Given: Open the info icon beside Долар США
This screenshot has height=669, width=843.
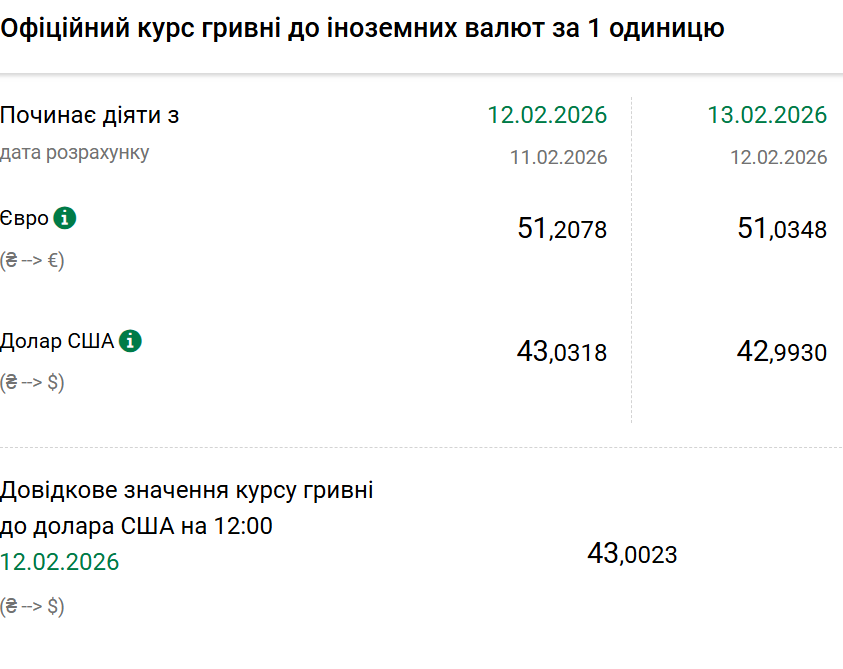Looking at the screenshot, I should pyautogui.click(x=130, y=341).
